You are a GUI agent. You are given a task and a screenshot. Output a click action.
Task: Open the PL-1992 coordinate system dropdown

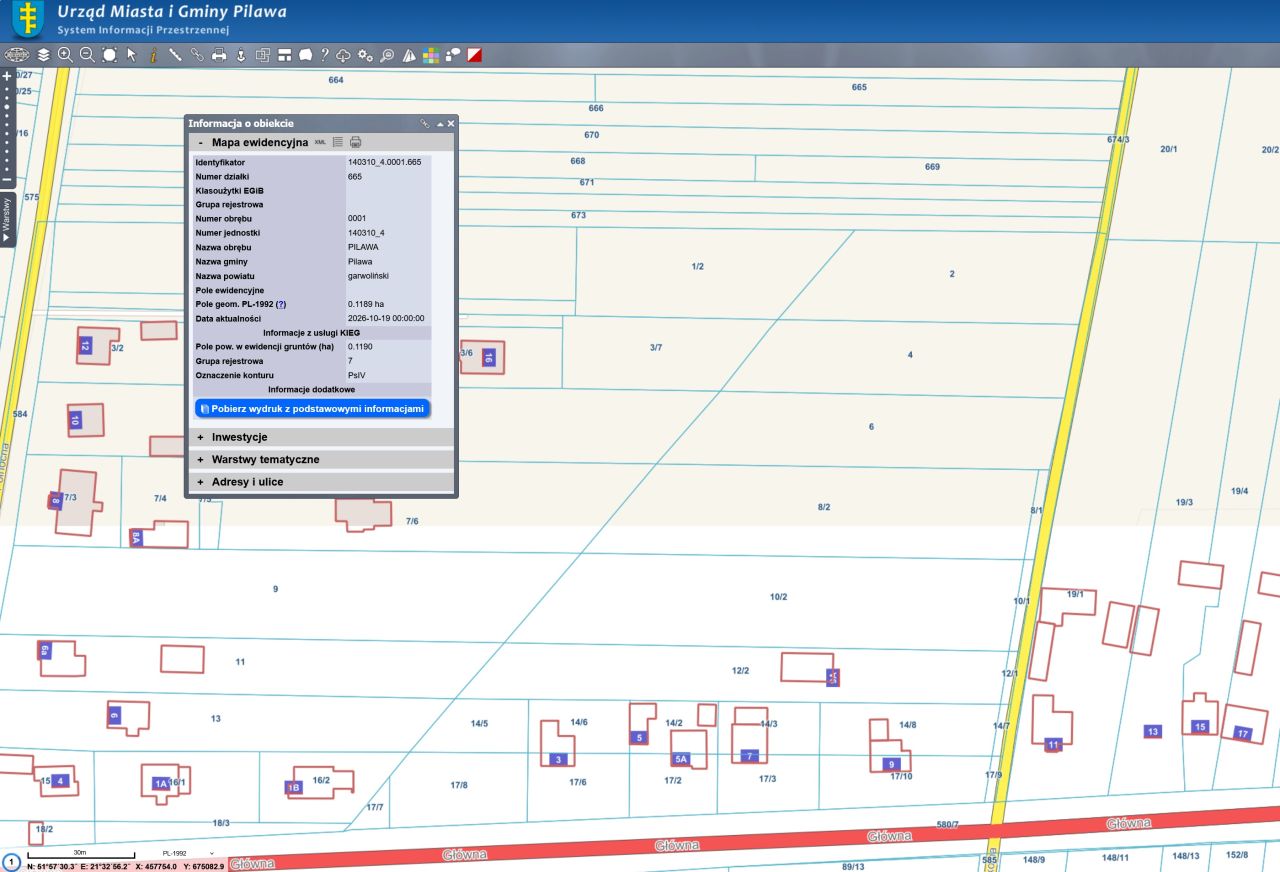[x=189, y=853]
